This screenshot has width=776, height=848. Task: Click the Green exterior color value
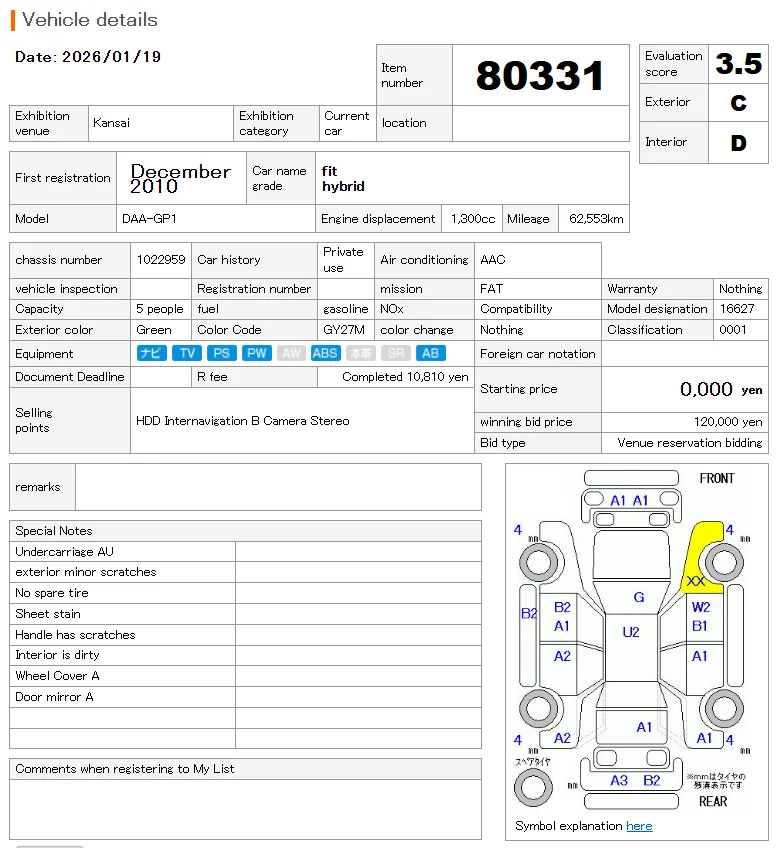tap(154, 330)
